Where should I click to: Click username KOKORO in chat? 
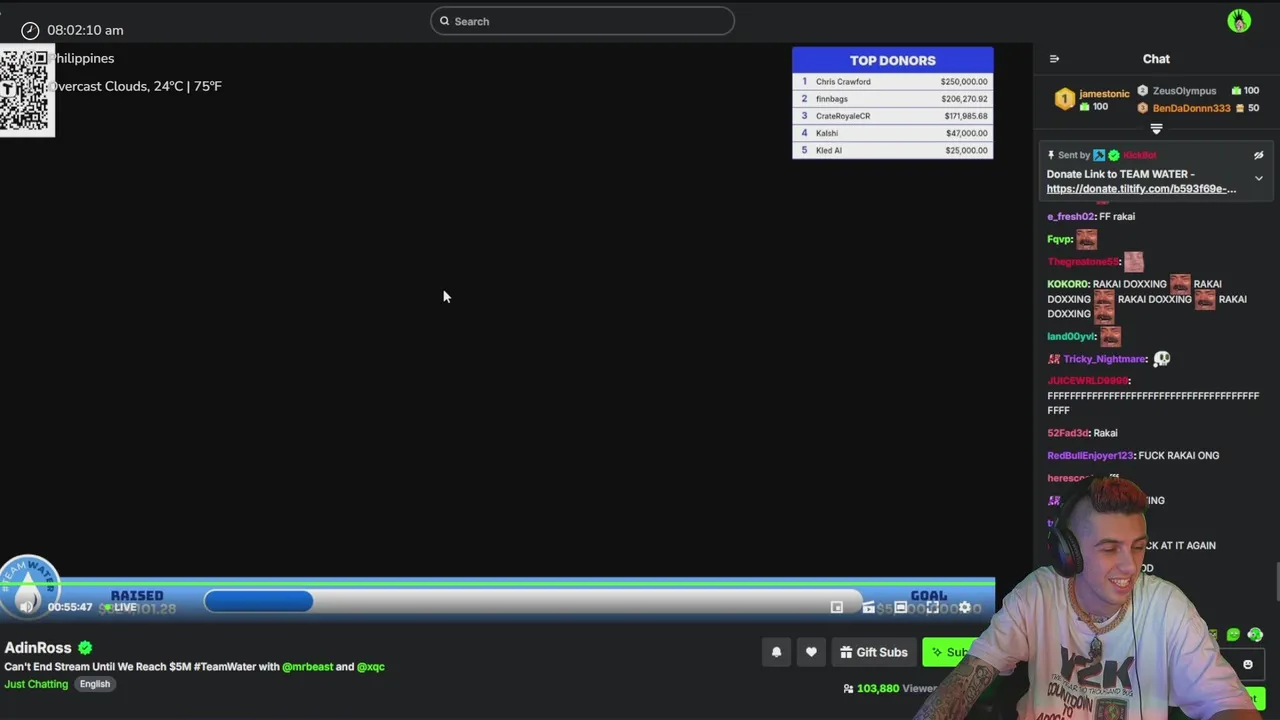pos(1067,284)
